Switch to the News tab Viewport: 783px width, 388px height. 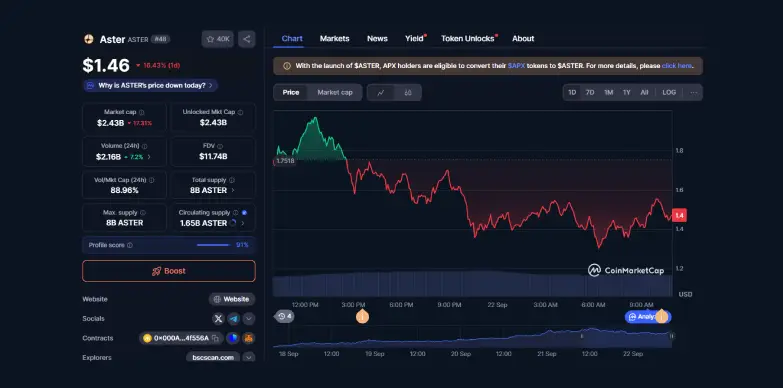[377, 38]
